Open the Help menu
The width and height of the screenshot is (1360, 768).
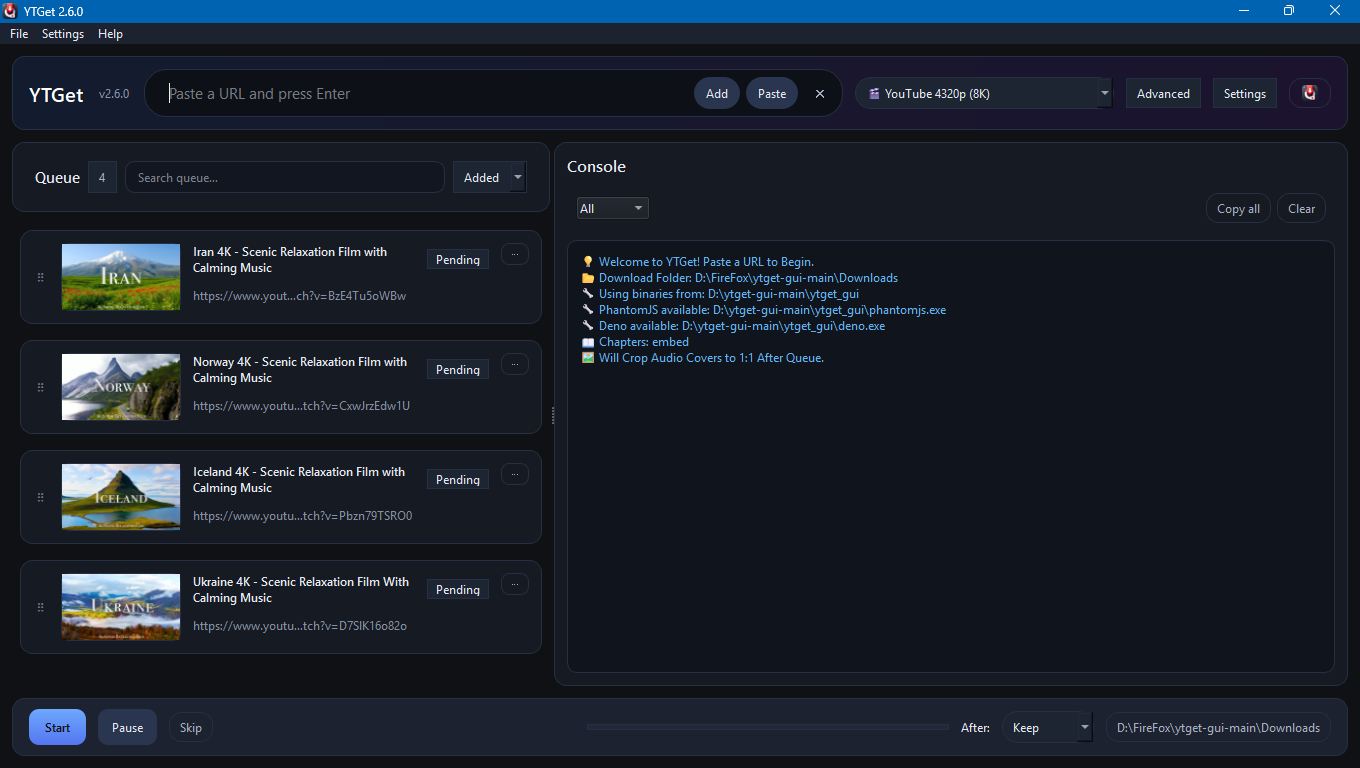(x=110, y=34)
